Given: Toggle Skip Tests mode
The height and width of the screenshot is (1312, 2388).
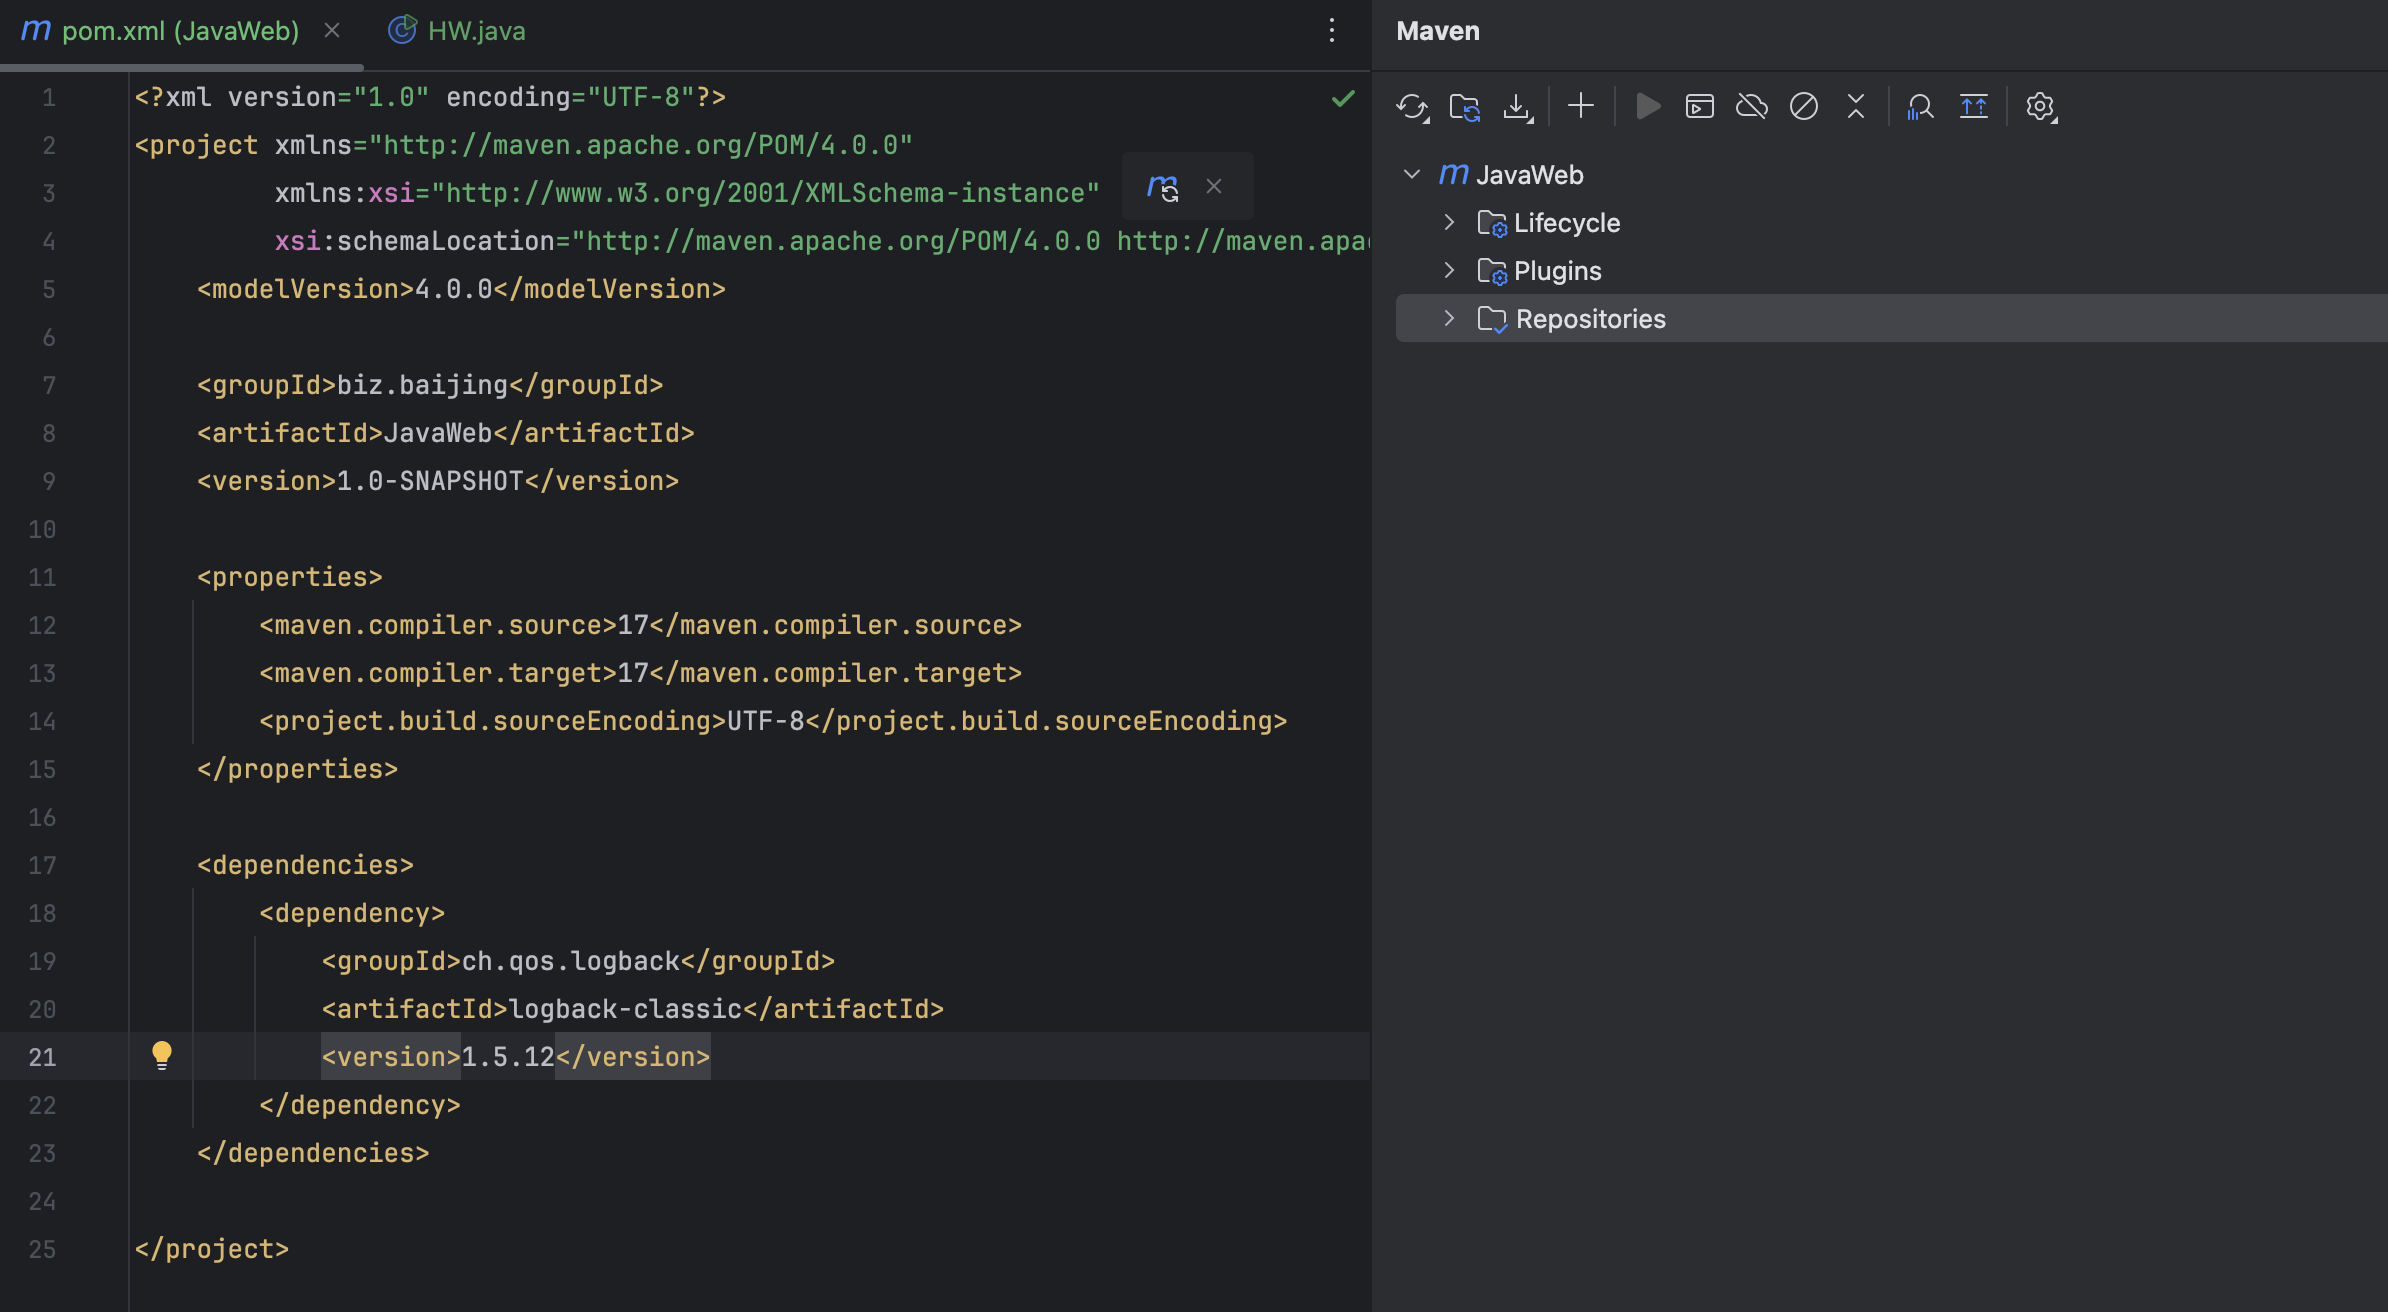Looking at the screenshot, I should pyautogui.click(x=1803, y=106).
